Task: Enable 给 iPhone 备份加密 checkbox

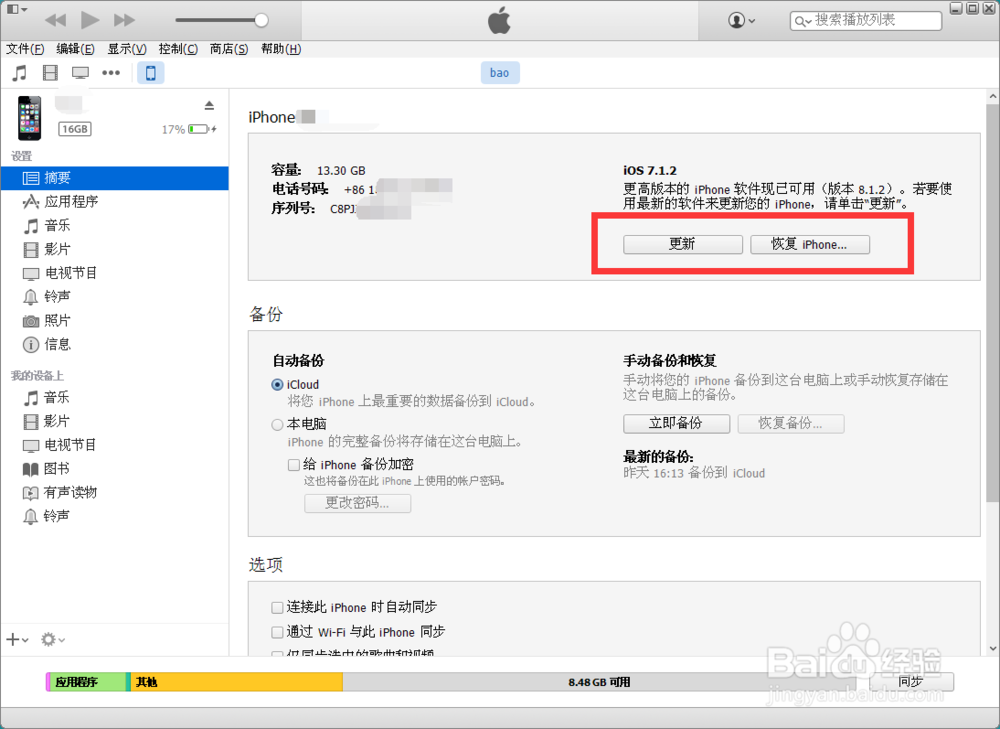Action: (294, 465)
